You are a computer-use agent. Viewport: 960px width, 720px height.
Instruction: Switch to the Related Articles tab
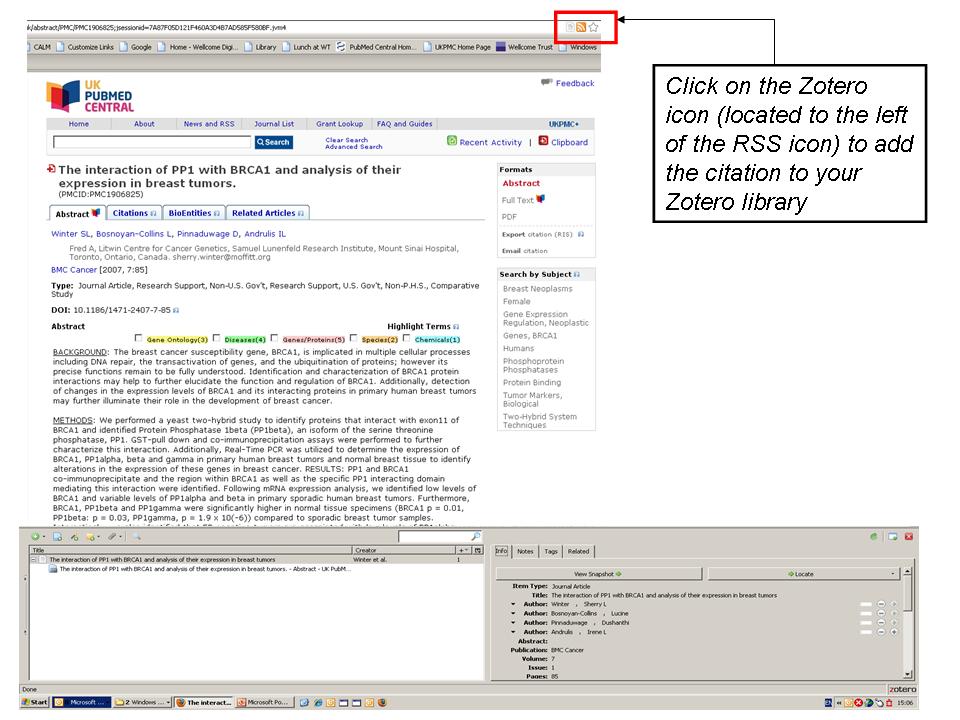(268, 213)
